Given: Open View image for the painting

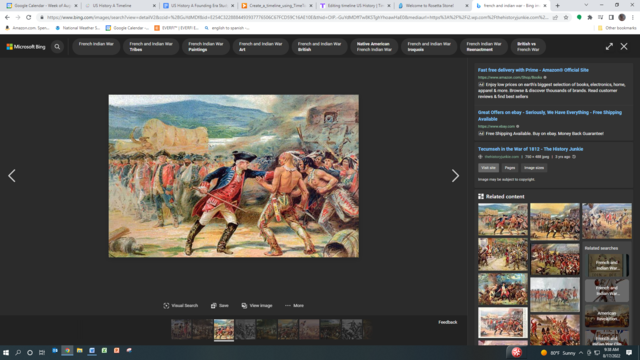Looking at the screenshot, I should [257, 305].
